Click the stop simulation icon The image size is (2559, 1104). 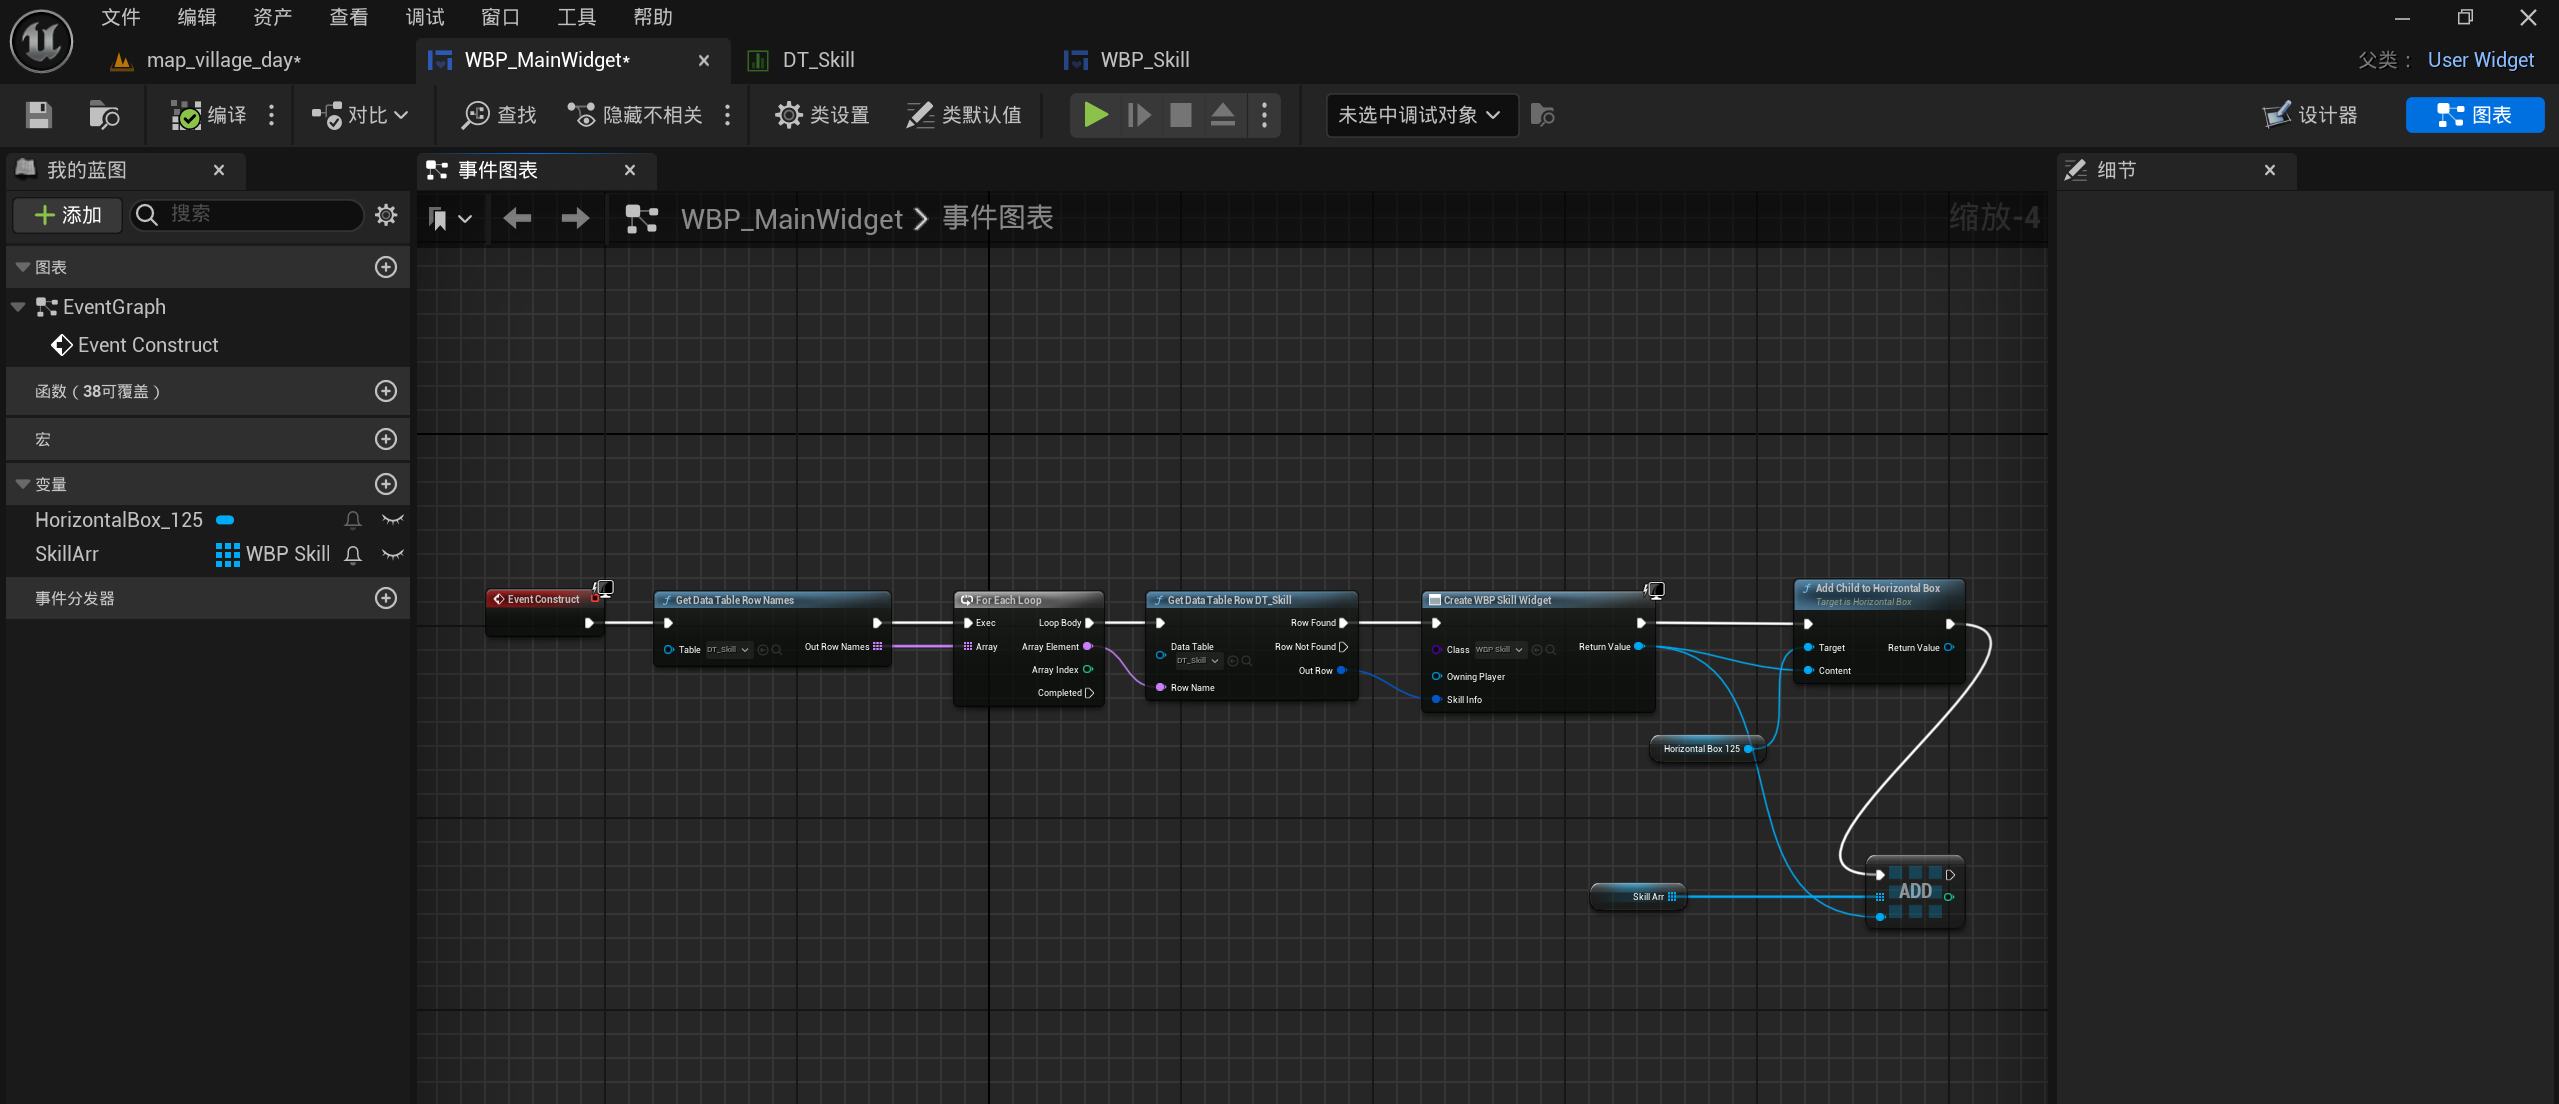1180,115
